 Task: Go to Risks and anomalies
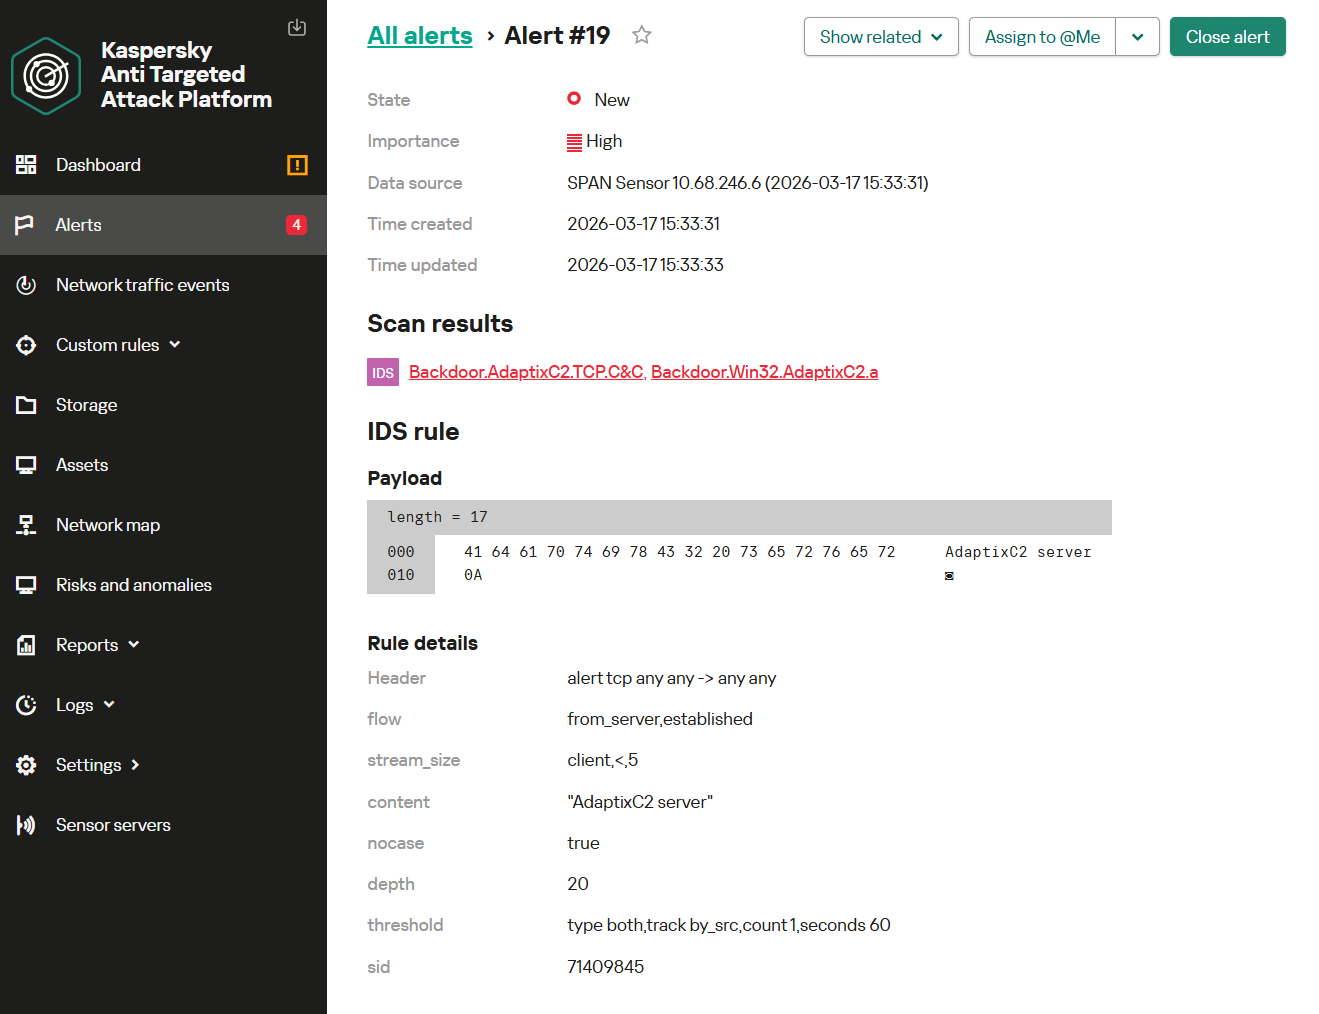pos(134,585)
